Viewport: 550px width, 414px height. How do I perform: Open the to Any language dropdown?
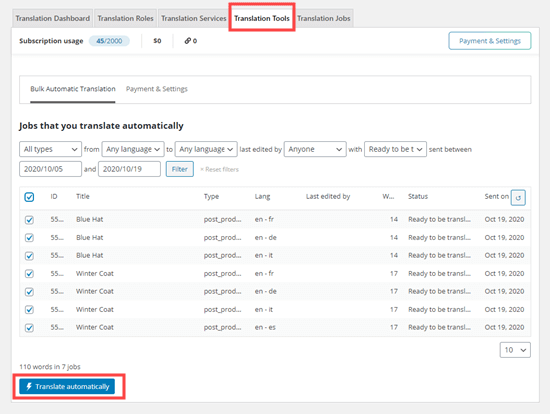point(206,149)
